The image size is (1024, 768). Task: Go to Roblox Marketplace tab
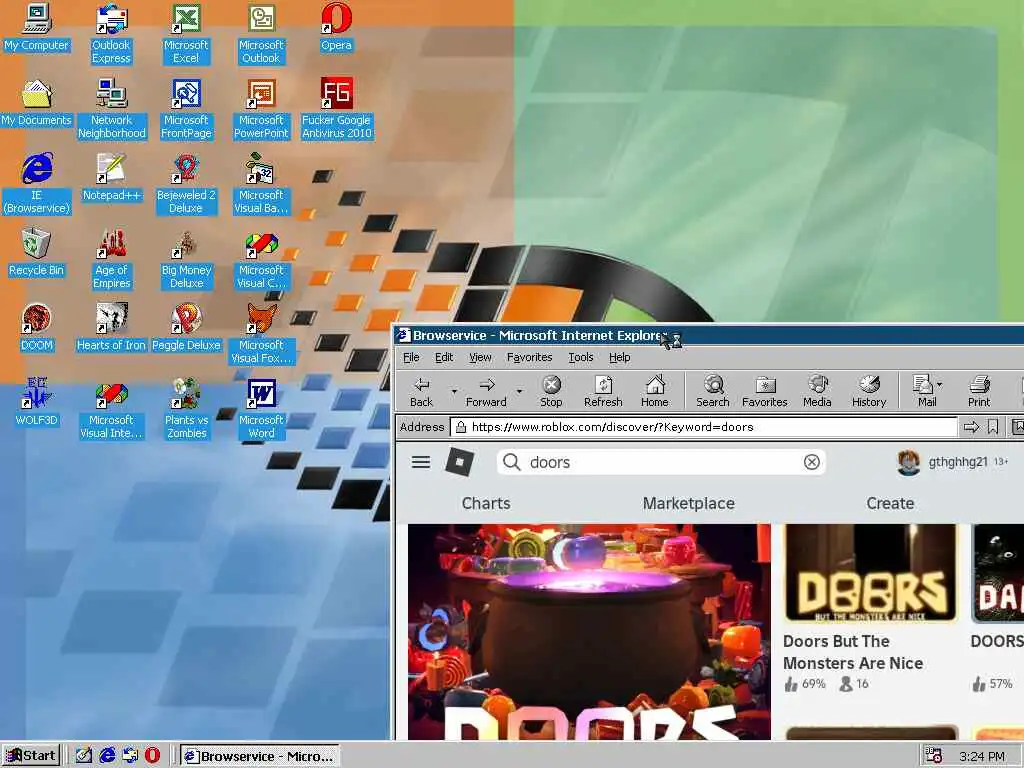[689, 504]
